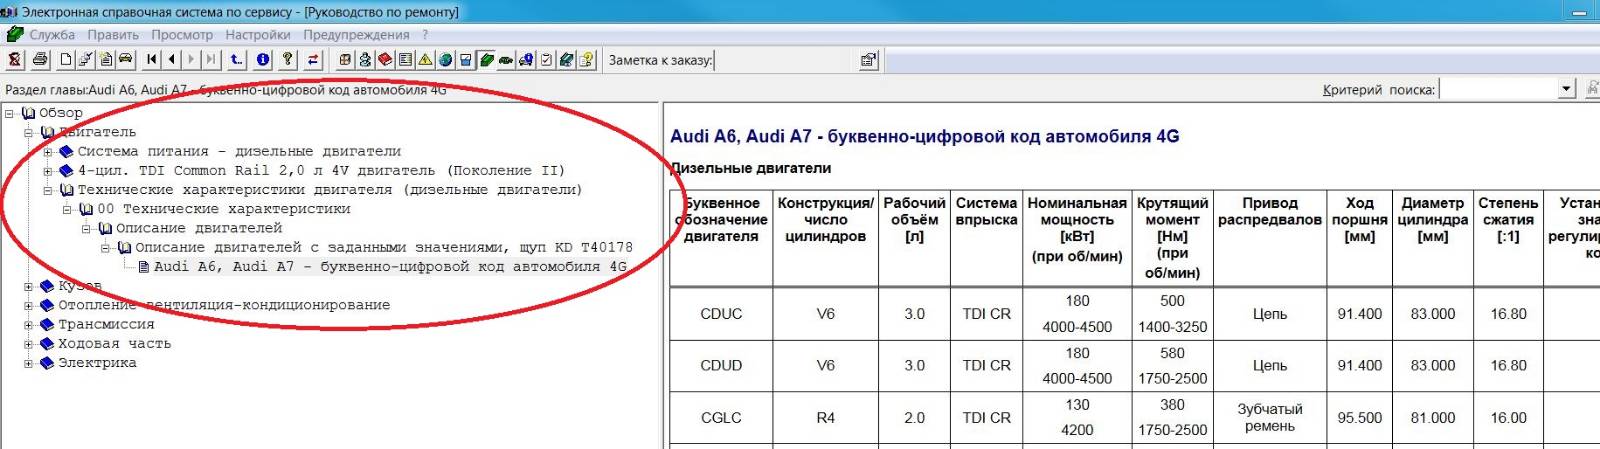The height and width of the screenshot is (449, 1600).
Task: Expand the Трансмиссия tree node
Action: (29, 324)
